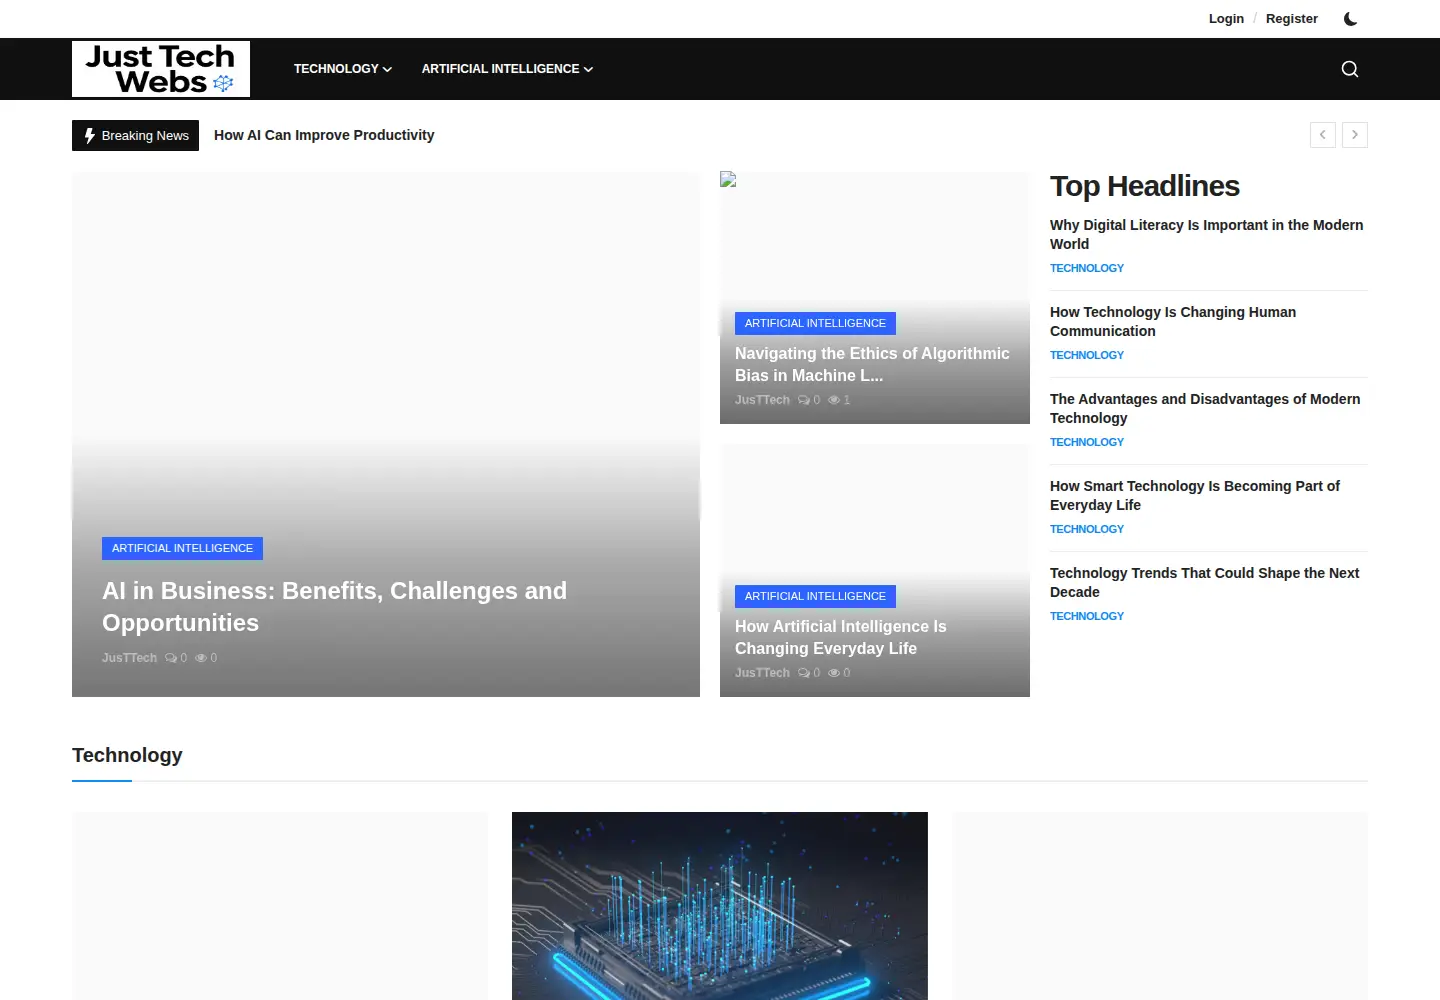Click views eye icon on Algorithmic Bias card

(x=834, y=400)
